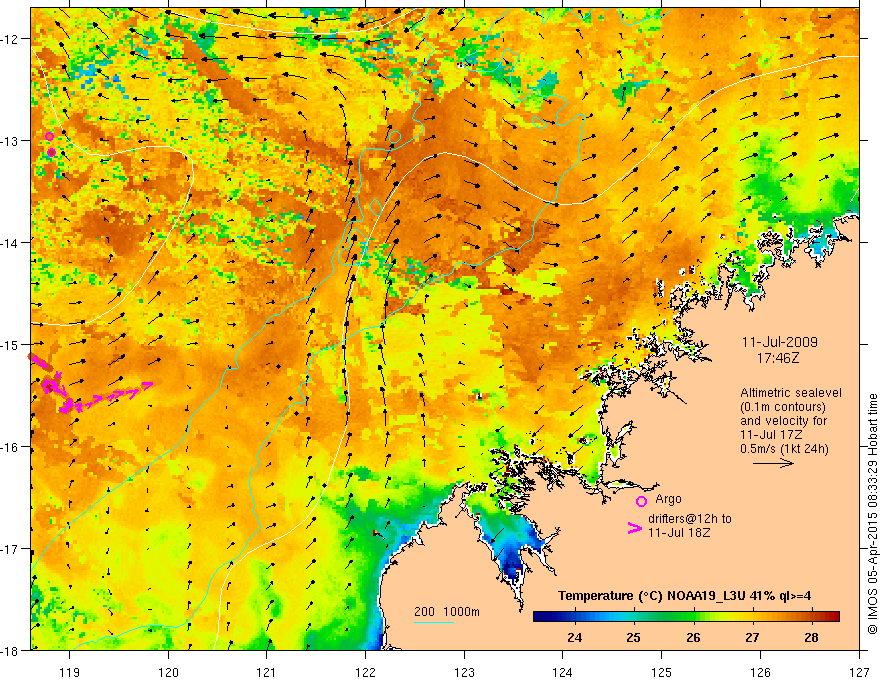The width and height of the screenshot is (880, 680).
Task: Click the '26' colour bar tick label
Action: pos(693,637)
